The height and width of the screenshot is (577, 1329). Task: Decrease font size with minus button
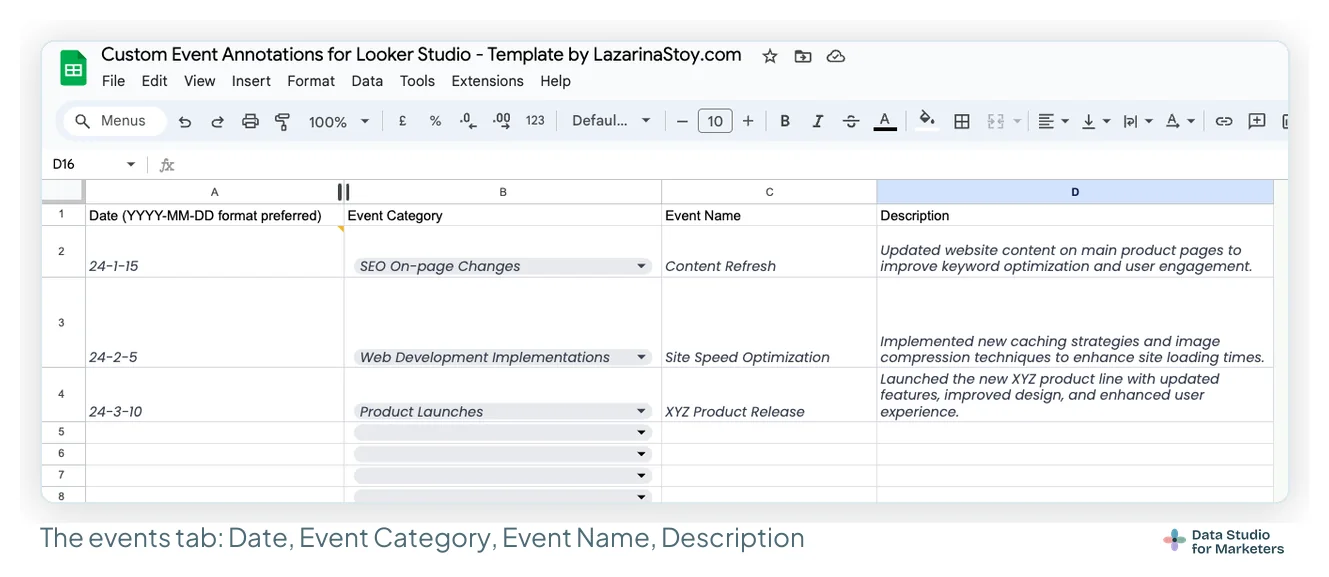click(682, 121)
